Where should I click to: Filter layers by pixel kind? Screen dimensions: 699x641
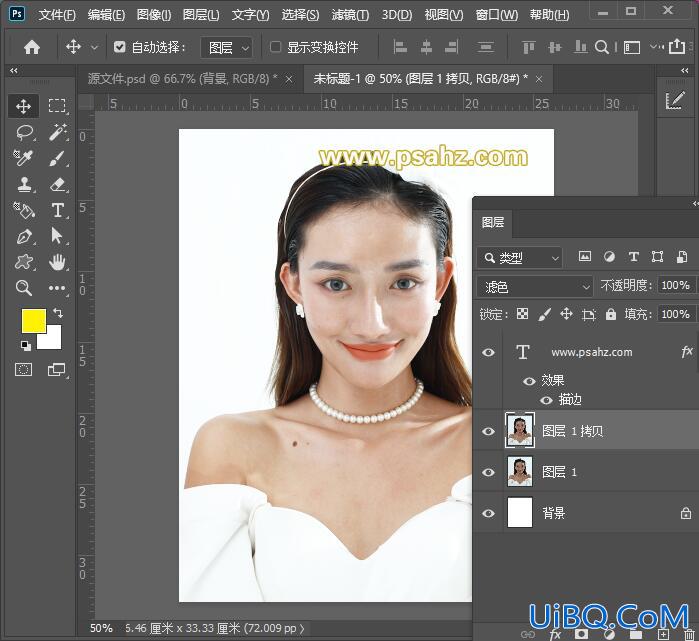[584, 256]
